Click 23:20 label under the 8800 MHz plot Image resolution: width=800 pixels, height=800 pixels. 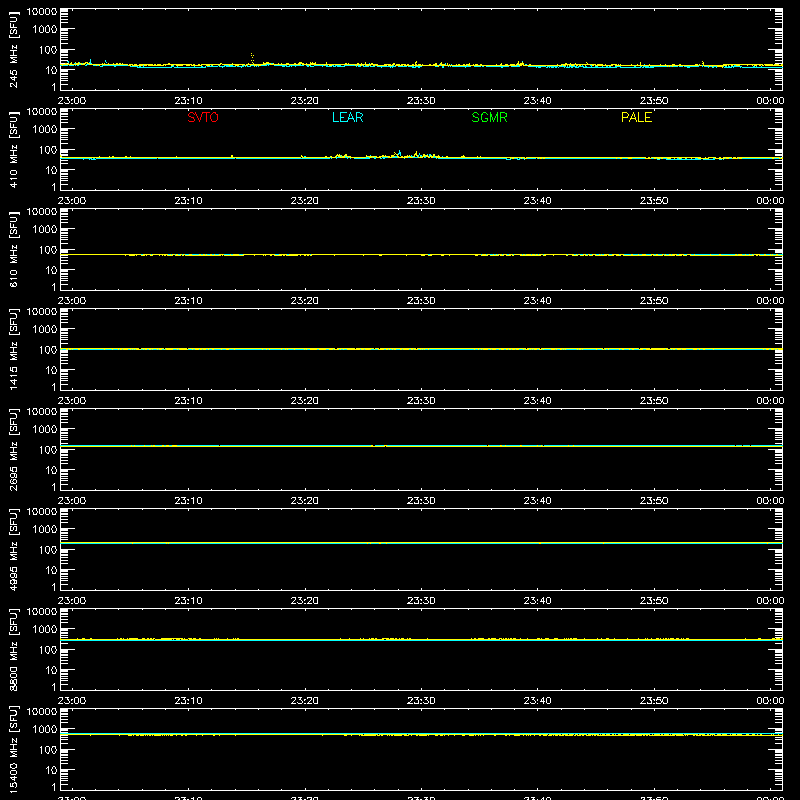pos(305,701)
